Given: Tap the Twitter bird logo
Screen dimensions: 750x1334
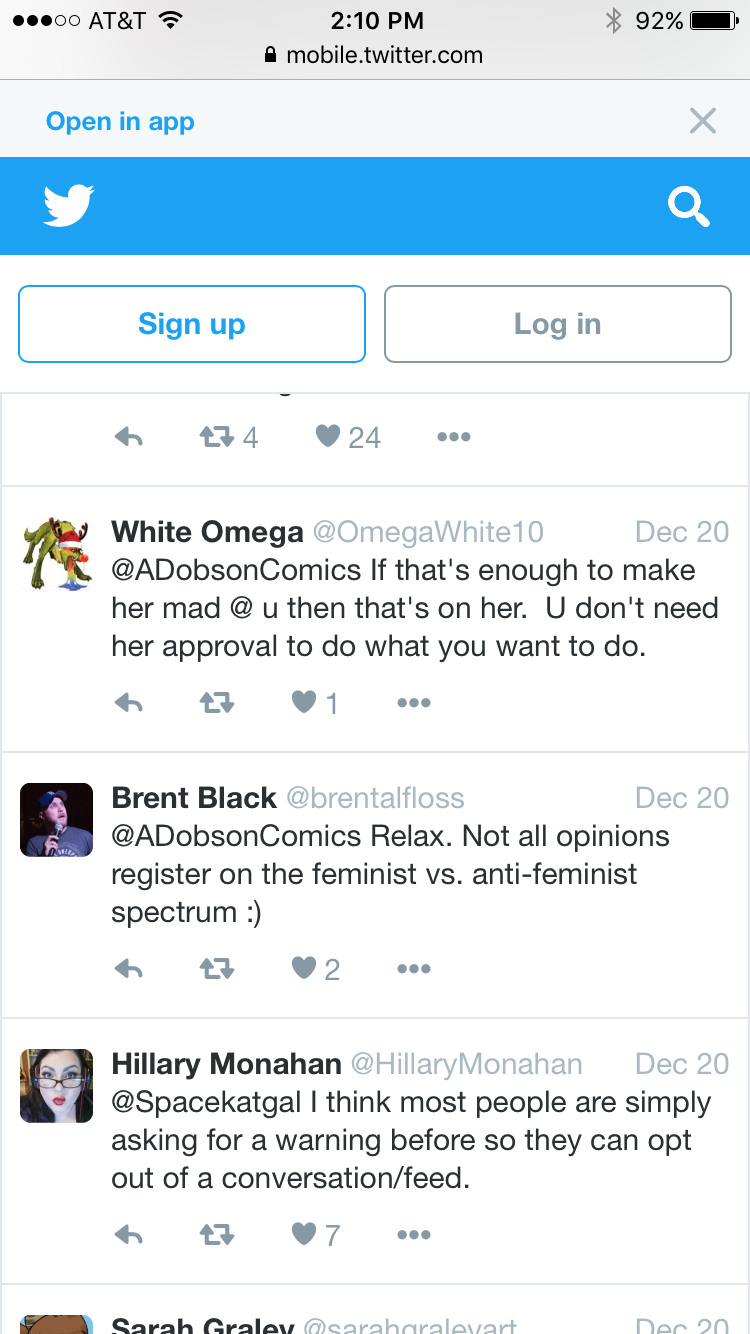Looking at the screenshot, I should tap(69, 206).
